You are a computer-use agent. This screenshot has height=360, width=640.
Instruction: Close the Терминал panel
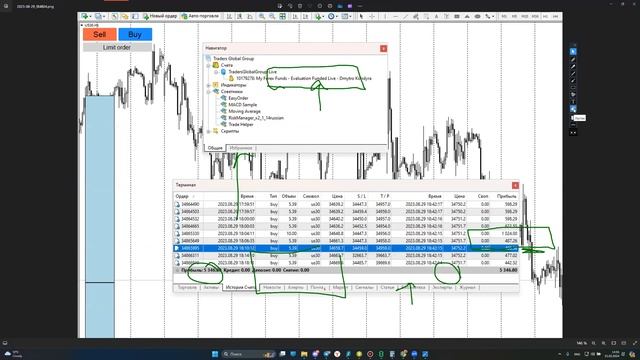coord(516,185)
